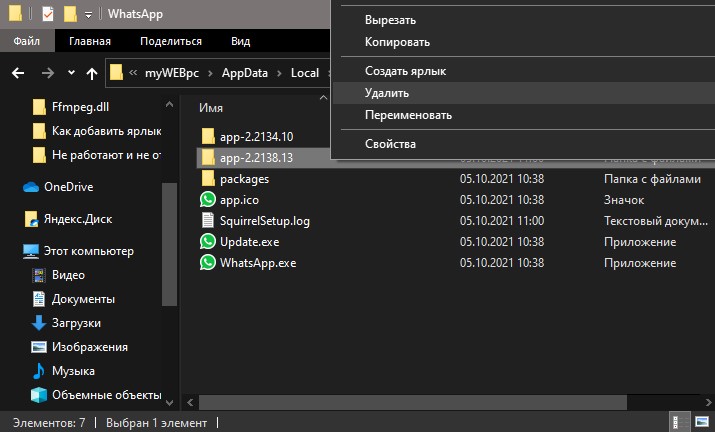
Task: Choose Вырезать from the context menu
Action: (x=523, y=20)
